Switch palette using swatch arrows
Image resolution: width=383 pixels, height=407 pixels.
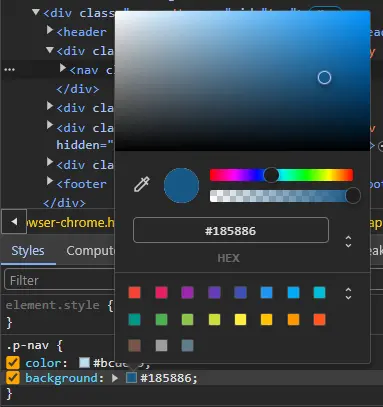coord(348,293)
